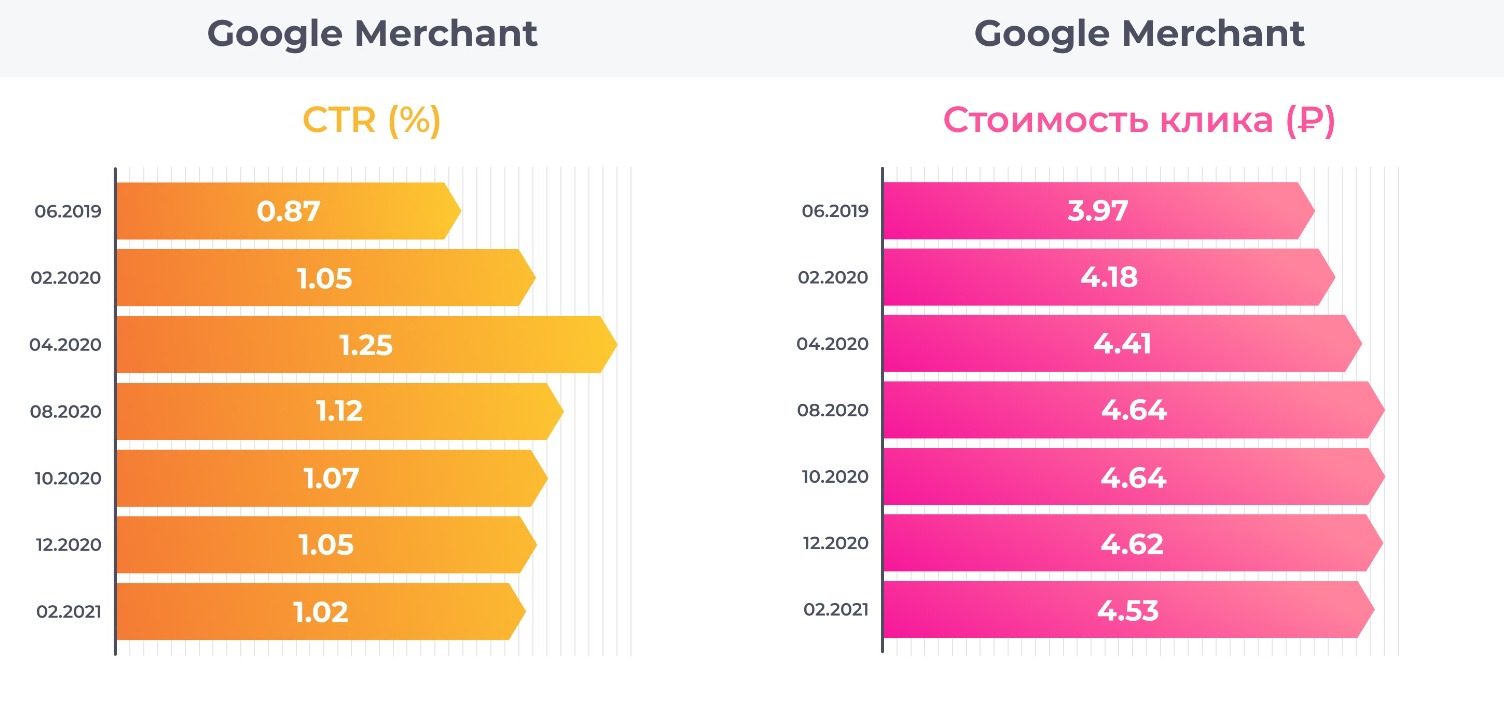Screen dimensions: 1504x720
Task: Click the right "Google Merchant" header
Action: pyautogui.click(x=1139, y=34)
